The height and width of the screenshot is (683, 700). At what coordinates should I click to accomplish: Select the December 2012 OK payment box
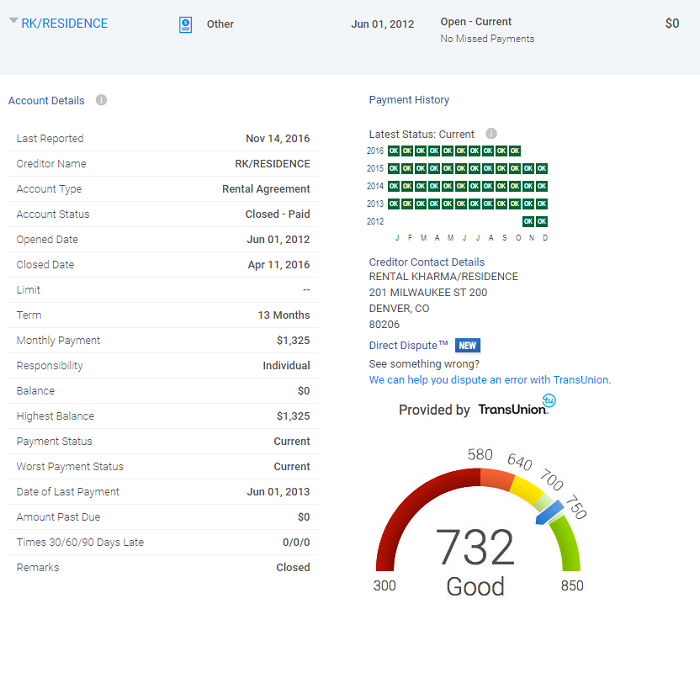coord(542,222)
